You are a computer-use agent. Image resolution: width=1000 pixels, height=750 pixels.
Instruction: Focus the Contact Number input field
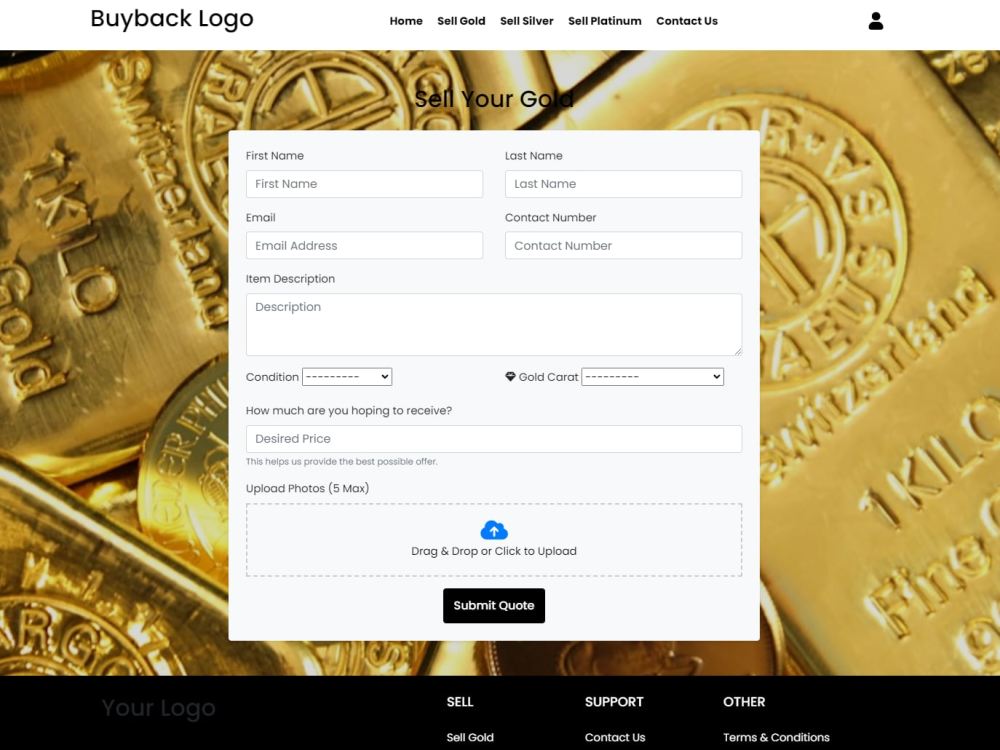623,246
